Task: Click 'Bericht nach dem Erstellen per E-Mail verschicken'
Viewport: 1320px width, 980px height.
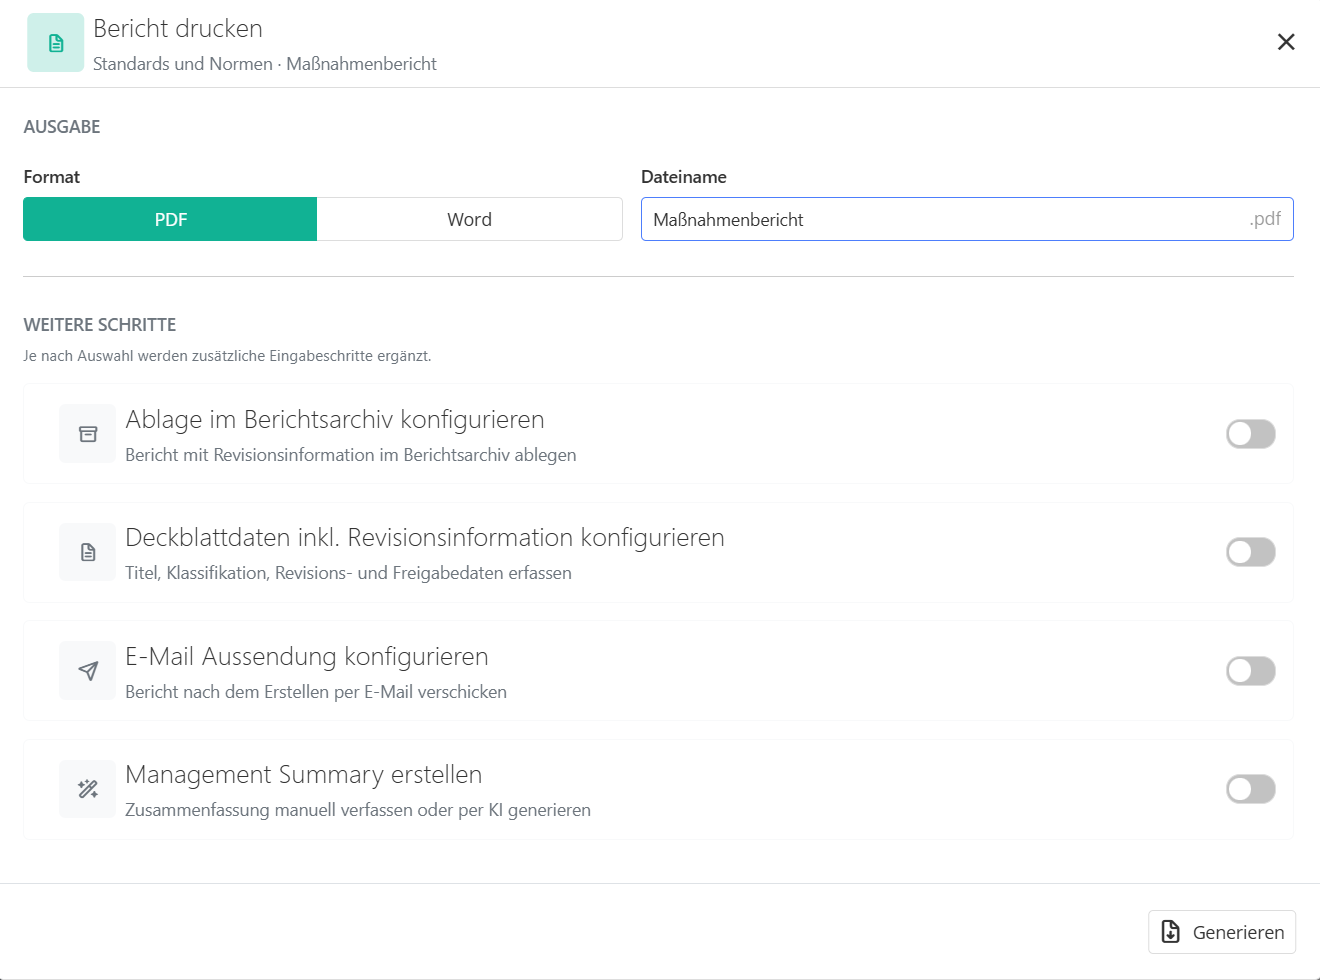Action: click(x=316, y=692)
